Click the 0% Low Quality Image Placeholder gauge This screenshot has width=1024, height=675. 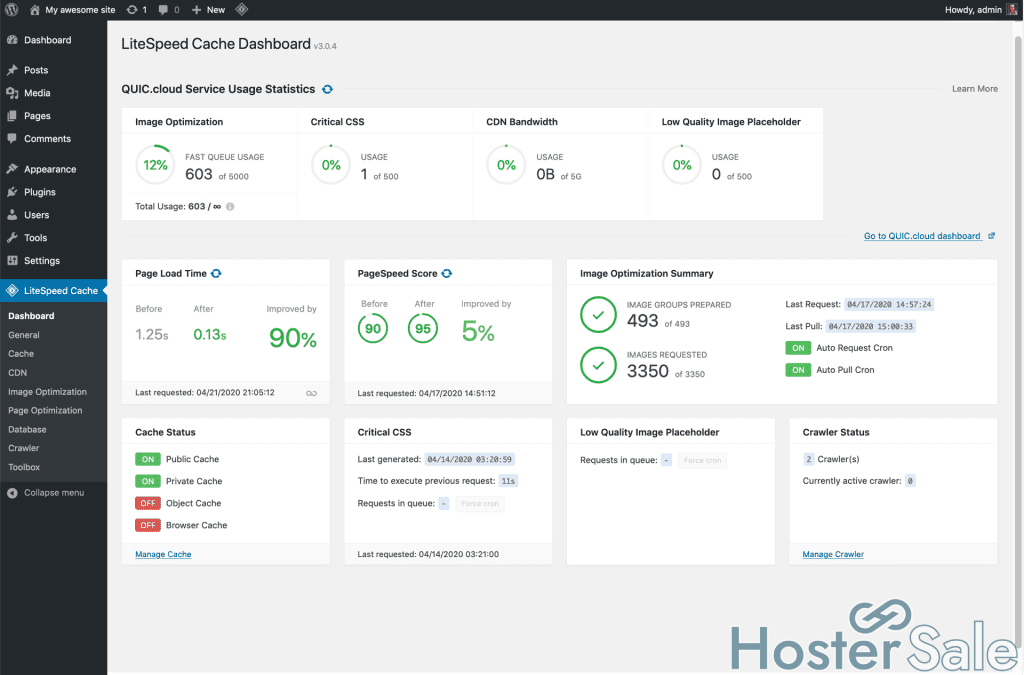tap(682, 165)
